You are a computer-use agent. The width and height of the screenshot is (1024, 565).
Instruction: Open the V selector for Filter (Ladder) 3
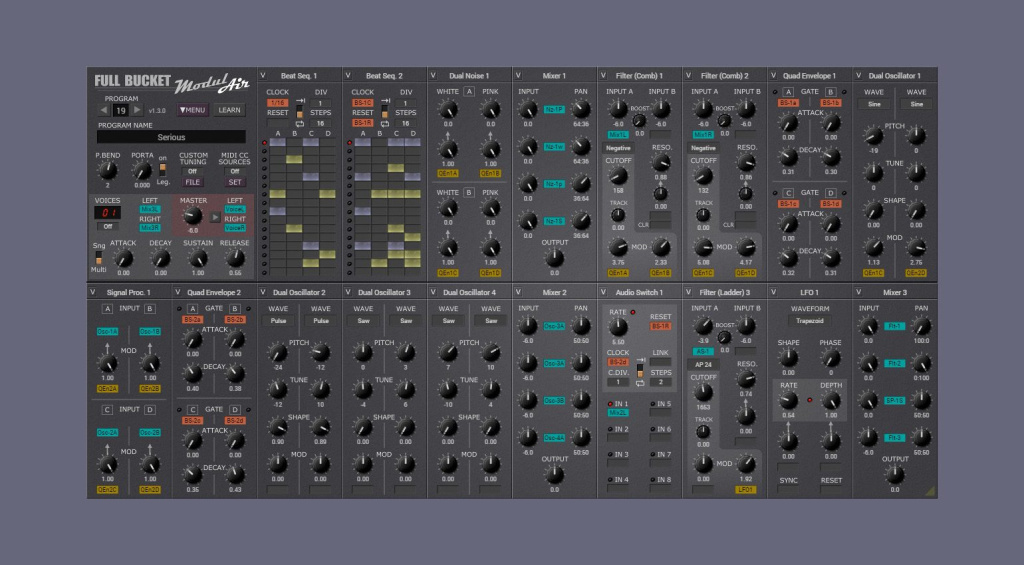click(688, 292)
